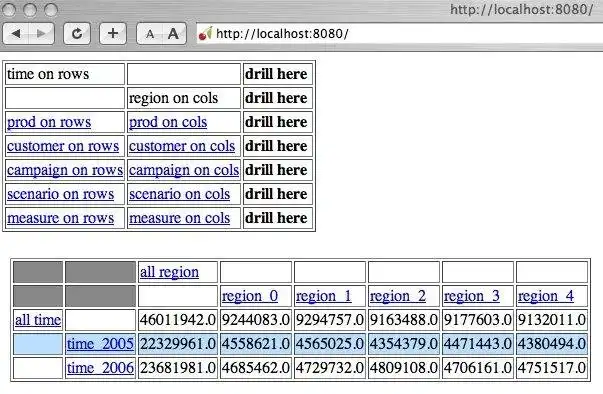Open the 'prod on rows' link
Screen dimensions: 603x394
click(49, 122)
